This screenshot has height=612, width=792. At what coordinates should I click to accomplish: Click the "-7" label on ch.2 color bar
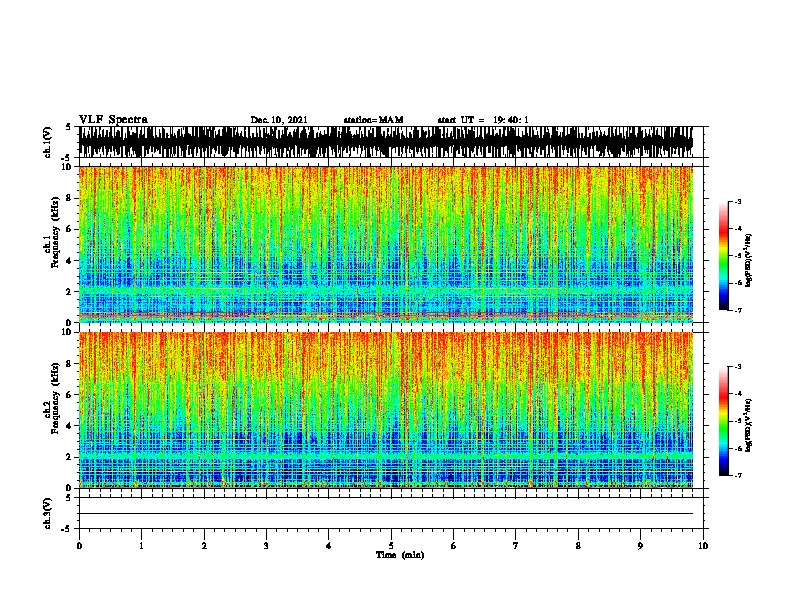(x=738, y=476)
